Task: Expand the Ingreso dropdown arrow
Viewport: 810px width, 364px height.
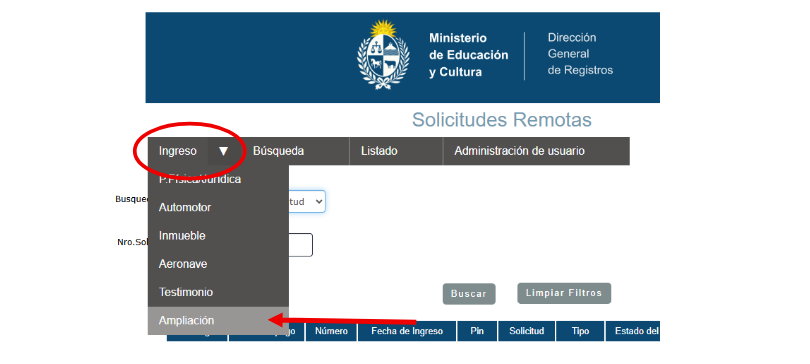Action: [x=223, y=151]
